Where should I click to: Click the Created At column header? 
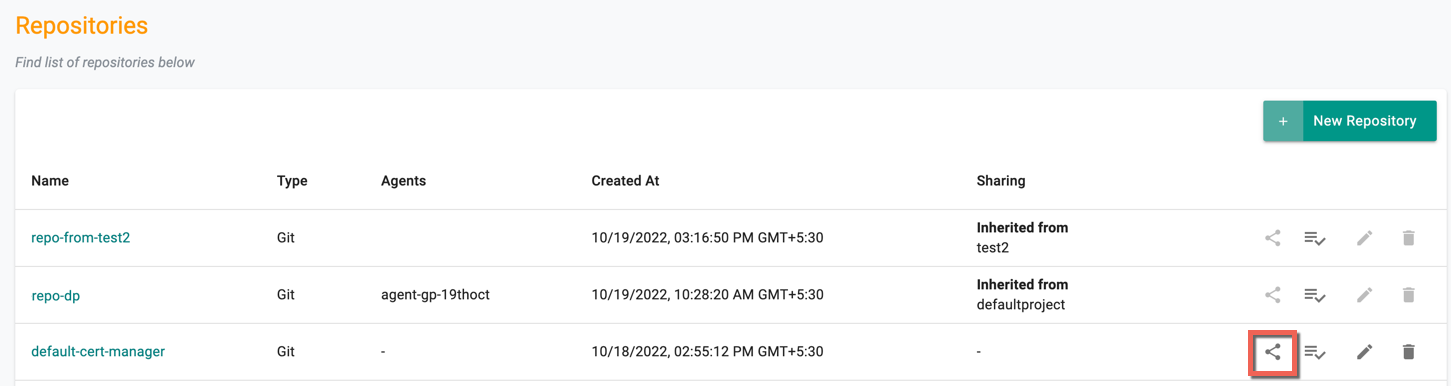625,181
